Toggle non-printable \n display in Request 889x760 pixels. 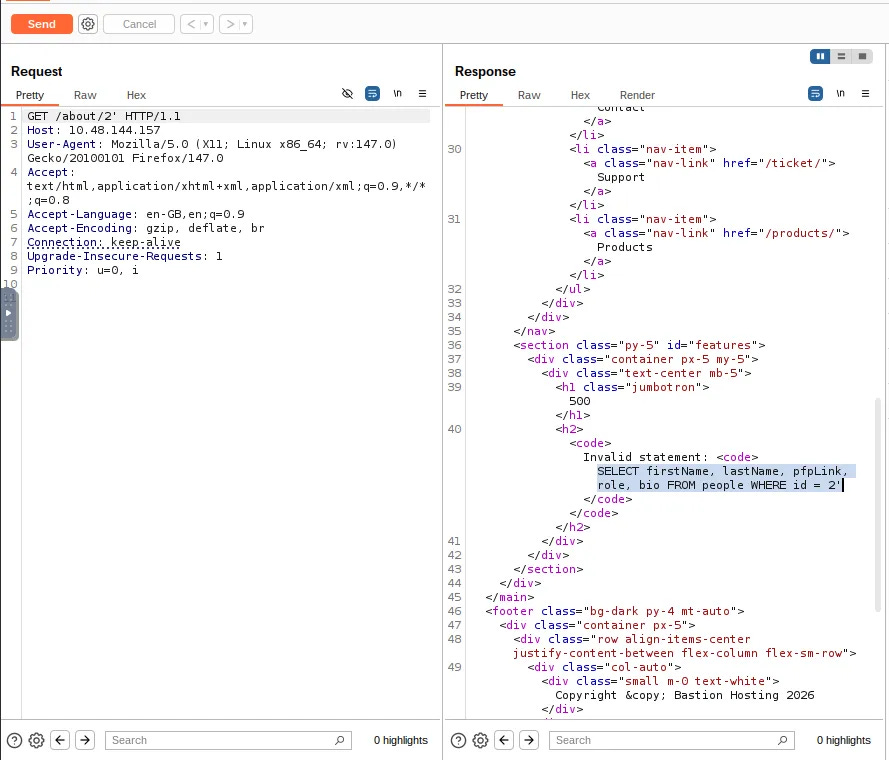click(397, 94)
